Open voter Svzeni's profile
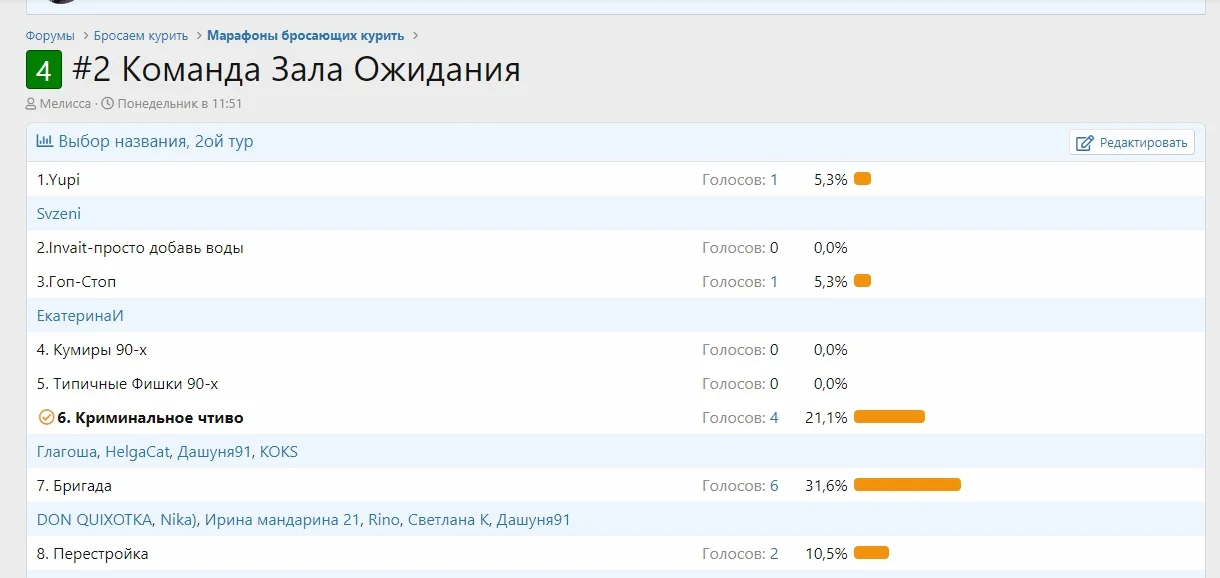1220x578 pixels. click(x=59, y=214)
